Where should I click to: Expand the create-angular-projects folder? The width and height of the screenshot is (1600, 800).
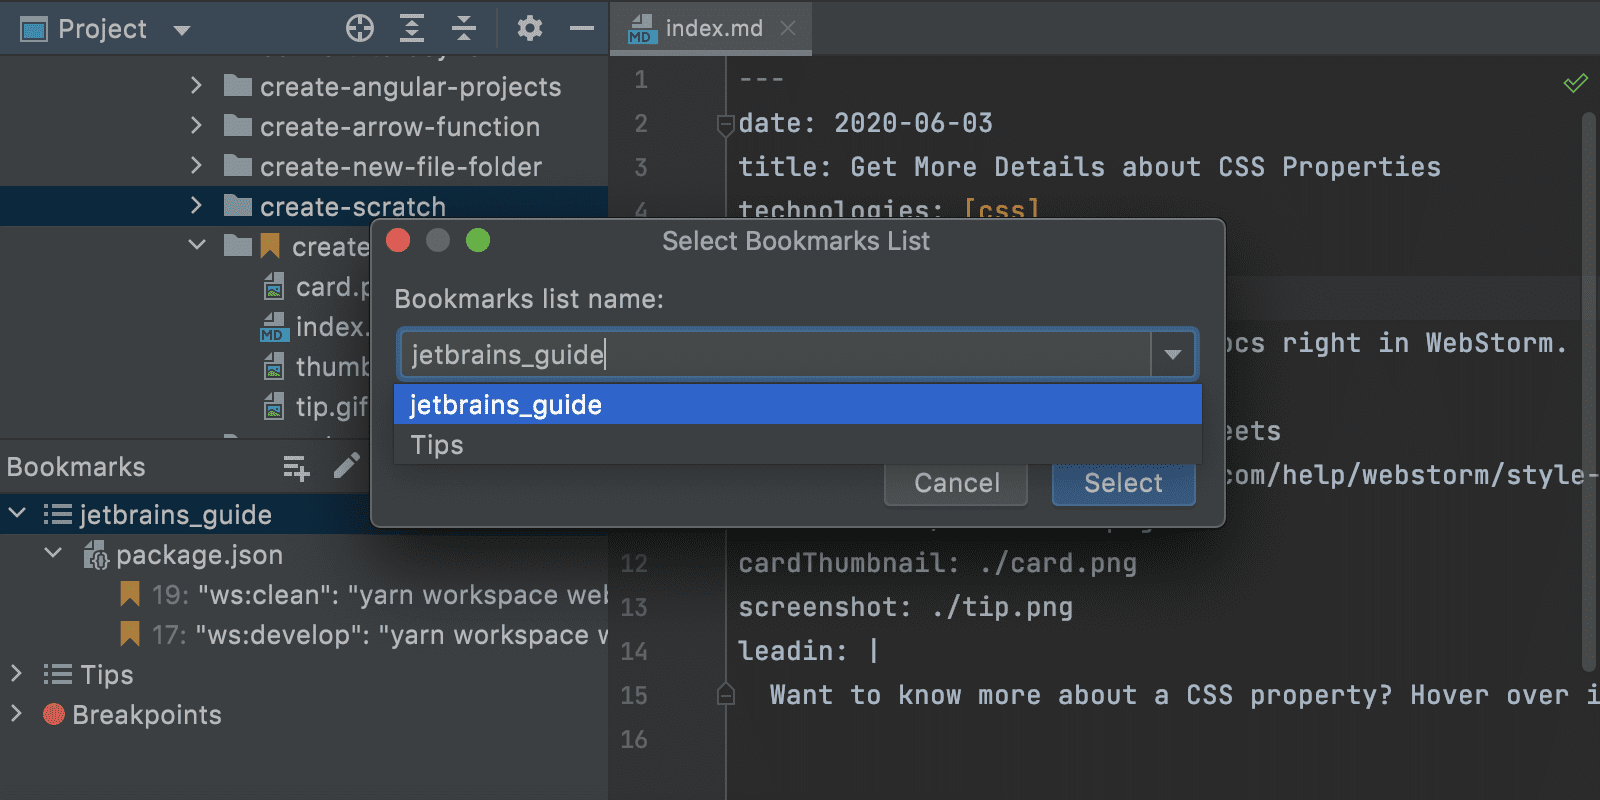196,86
